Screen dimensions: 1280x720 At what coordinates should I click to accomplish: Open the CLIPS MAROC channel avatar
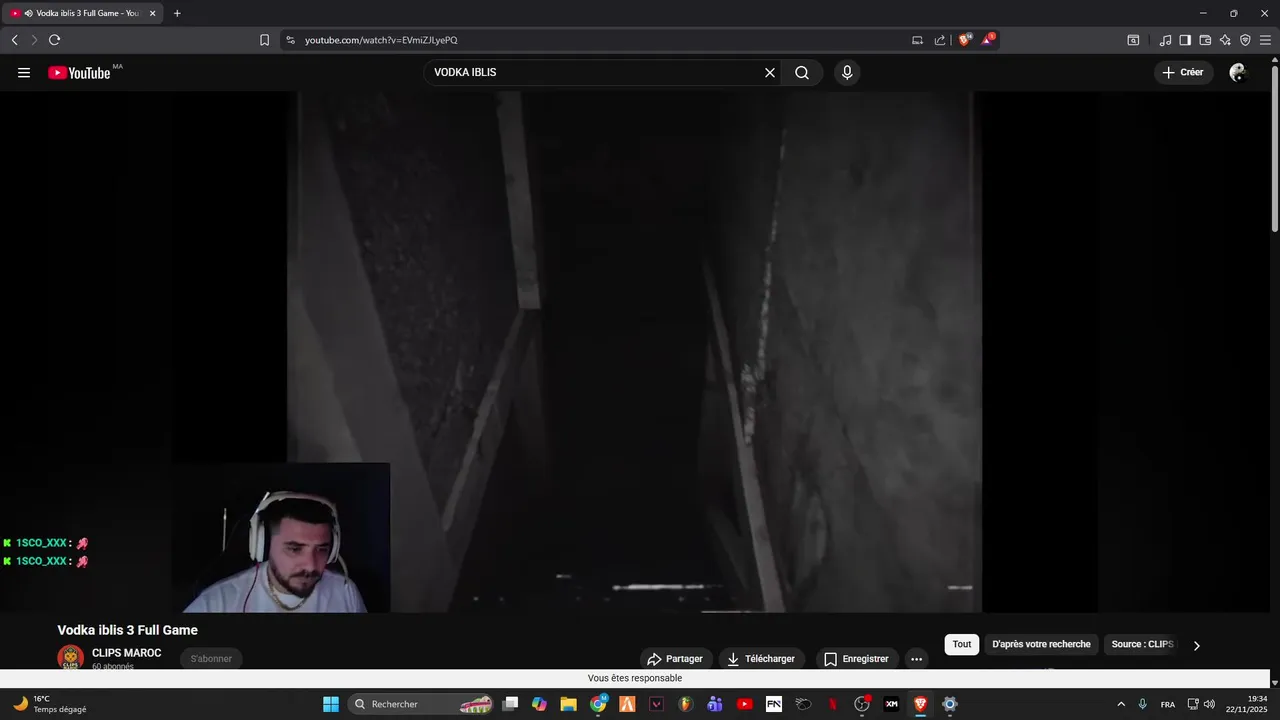[x=70, y=657]
